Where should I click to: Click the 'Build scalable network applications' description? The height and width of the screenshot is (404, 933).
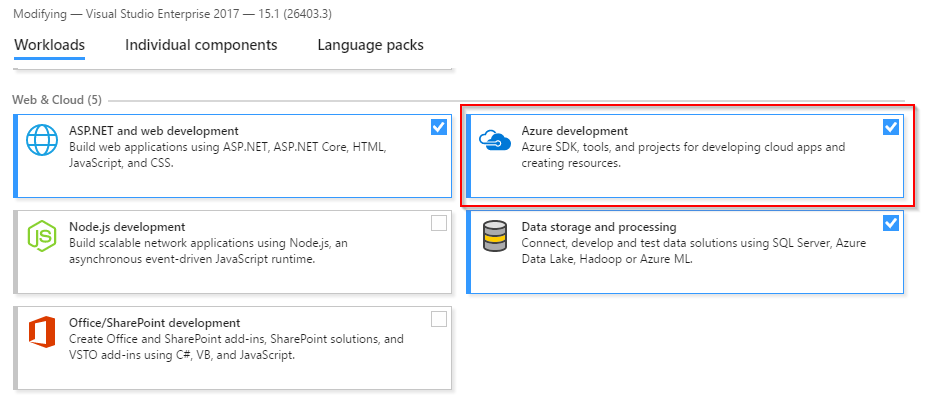coord(208,251)
